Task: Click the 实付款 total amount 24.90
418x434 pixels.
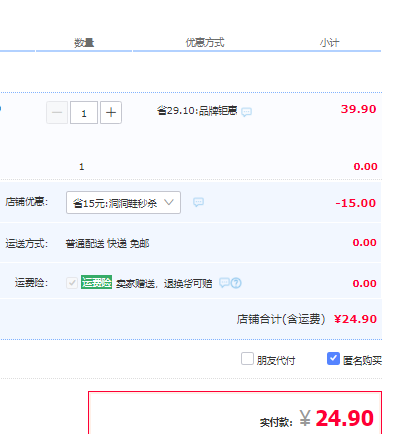Action: click(x=344, y=418)
